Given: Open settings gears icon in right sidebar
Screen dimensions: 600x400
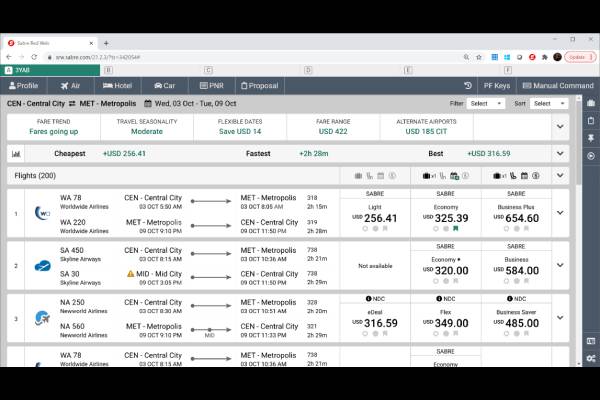Looking at the screenshot, I should [x=591, y=359].
